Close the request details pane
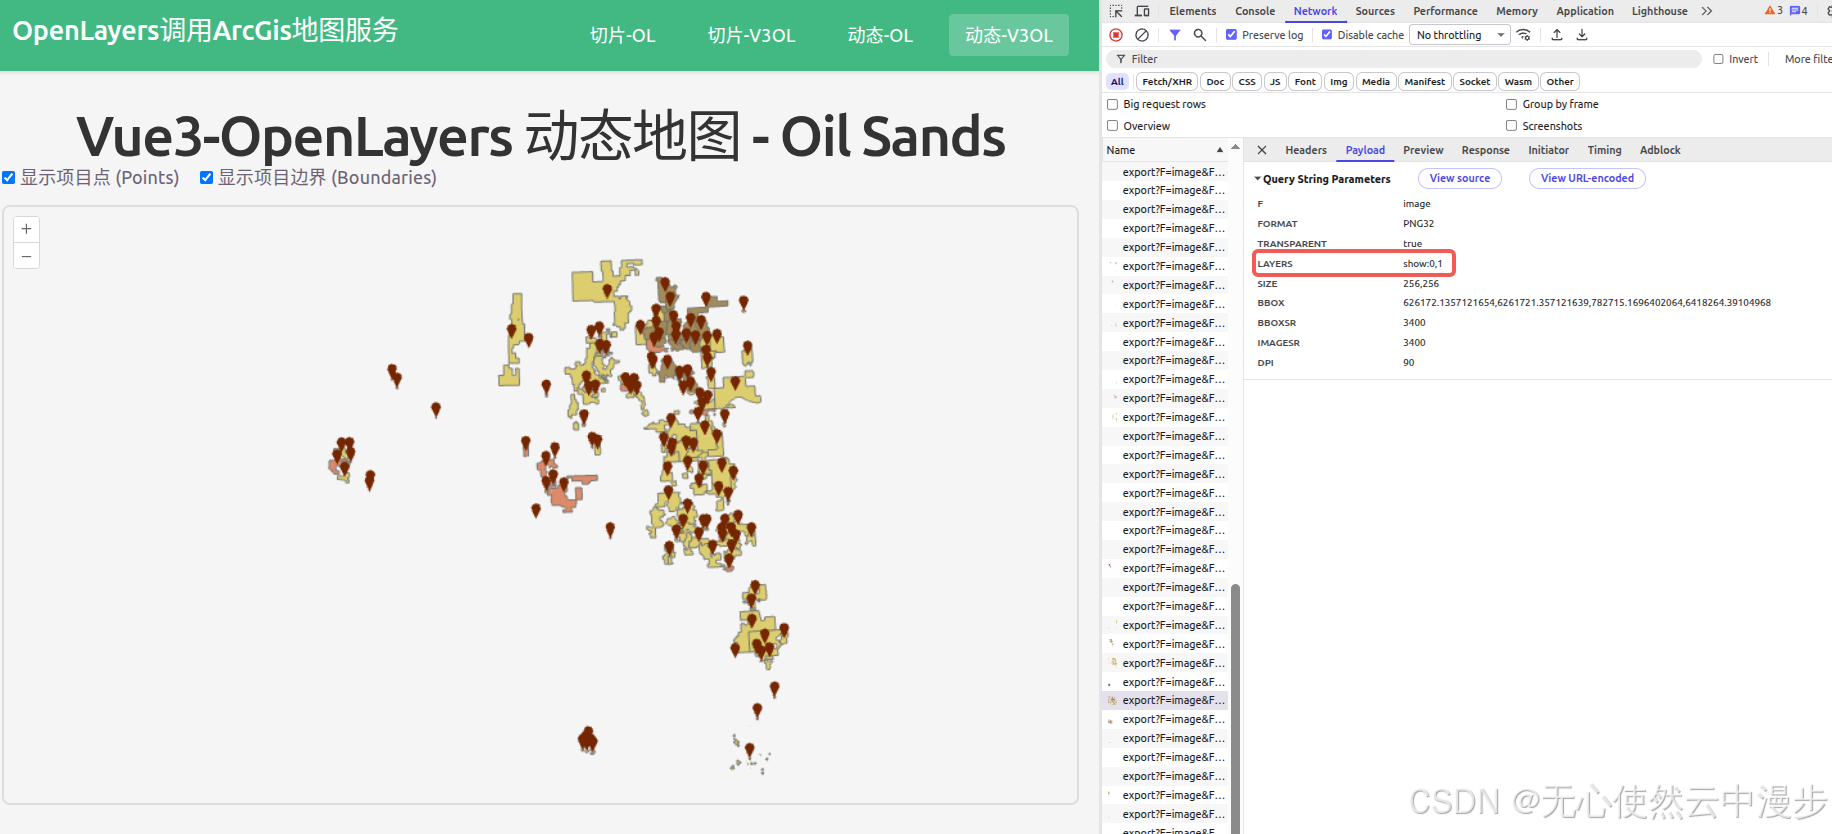The image size is (1832, 834). [1262, 150]
